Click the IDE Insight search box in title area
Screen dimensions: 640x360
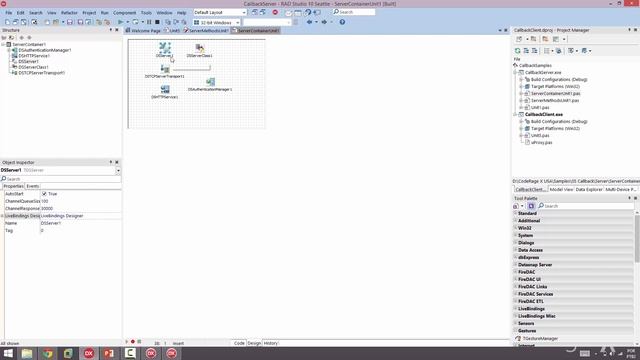[353, 12]
